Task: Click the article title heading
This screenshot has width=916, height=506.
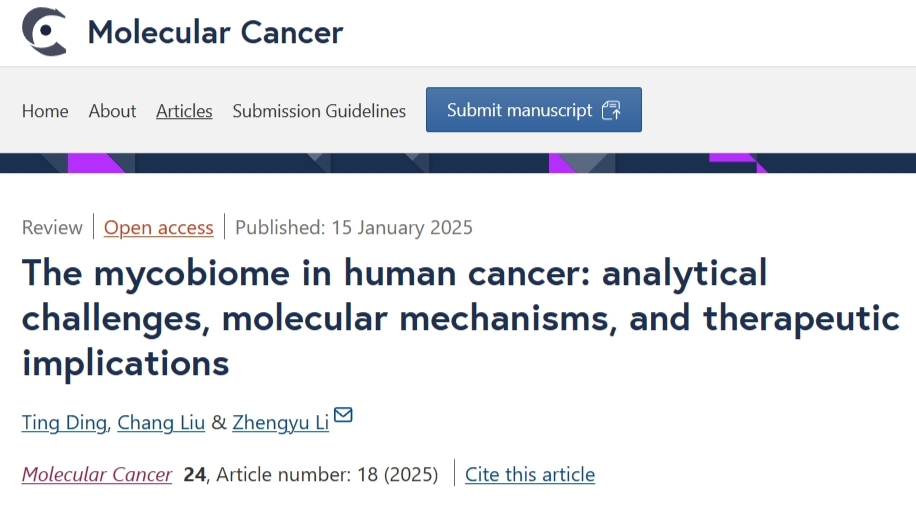Action: [x=460, y=318]
